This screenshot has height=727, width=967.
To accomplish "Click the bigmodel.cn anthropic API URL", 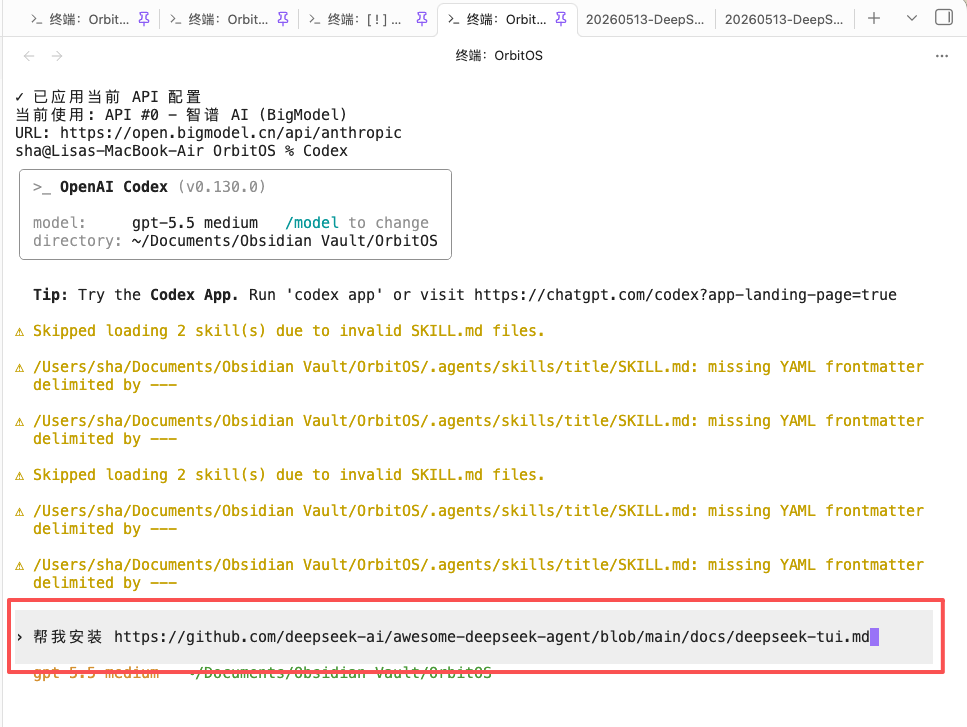I will (x=231, y=133).
